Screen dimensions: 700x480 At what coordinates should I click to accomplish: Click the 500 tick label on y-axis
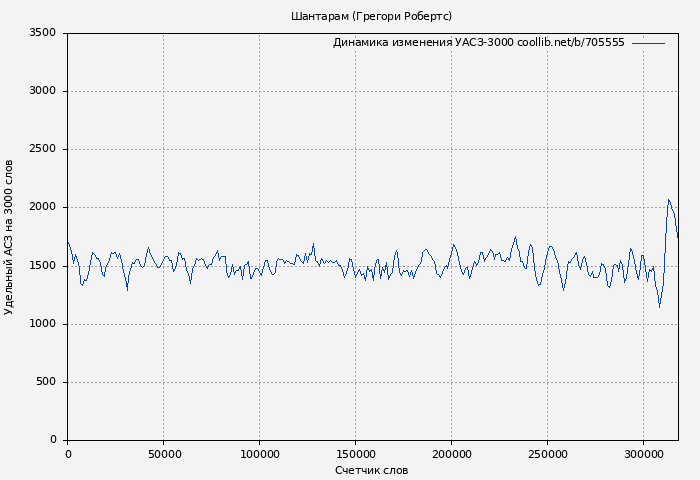click(46, 382)
